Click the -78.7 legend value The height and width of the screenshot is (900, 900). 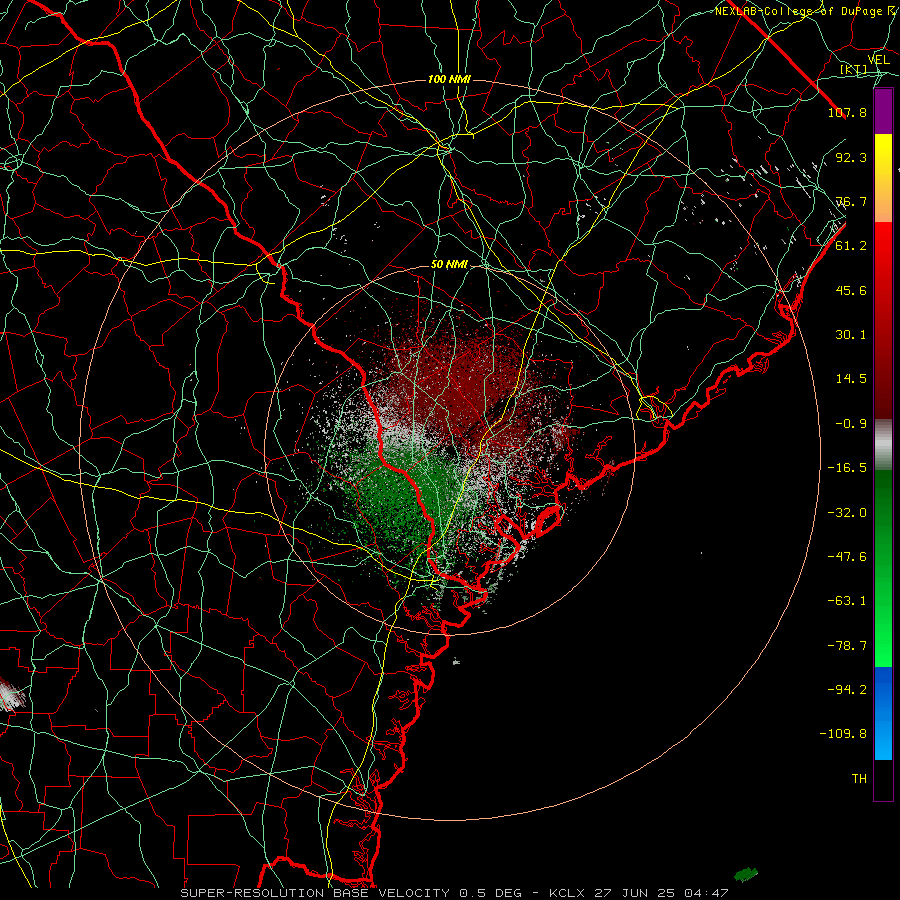[x=847, y=646]
